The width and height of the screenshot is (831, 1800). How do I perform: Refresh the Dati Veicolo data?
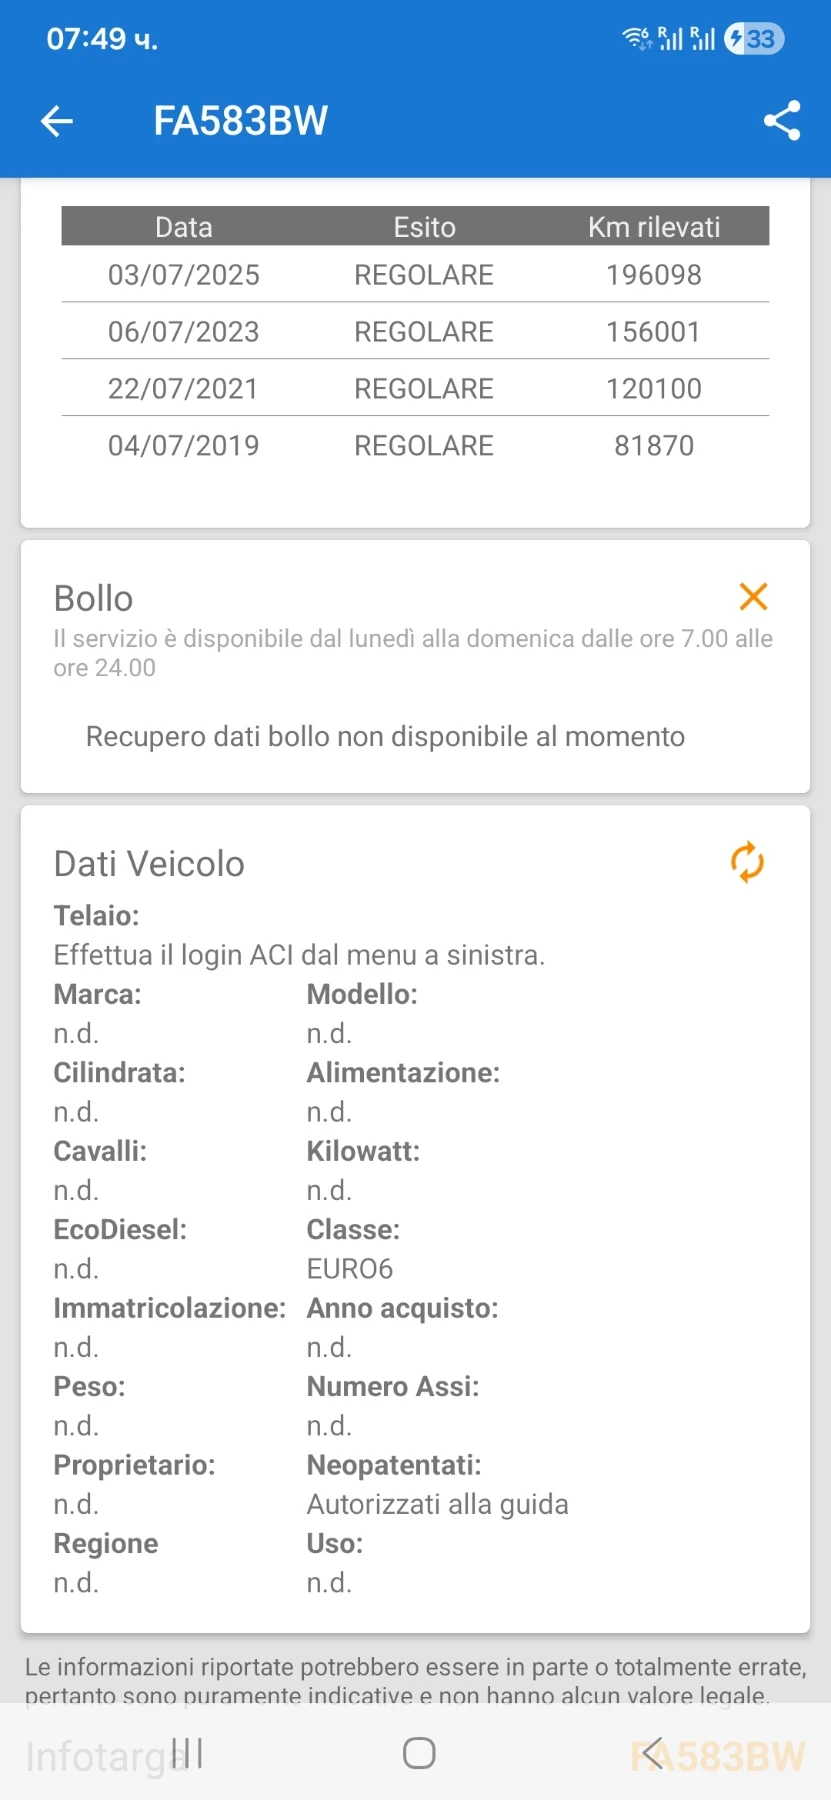point(747,862)
